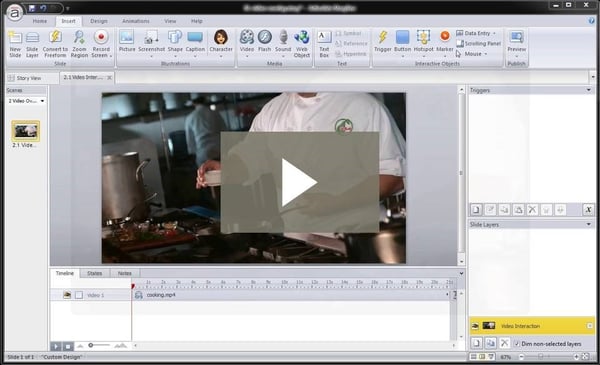The image size is (600, 365).
Task: Collapse the Triggers panel arrow
Action: pyautogui.click(x=589, y=90)
